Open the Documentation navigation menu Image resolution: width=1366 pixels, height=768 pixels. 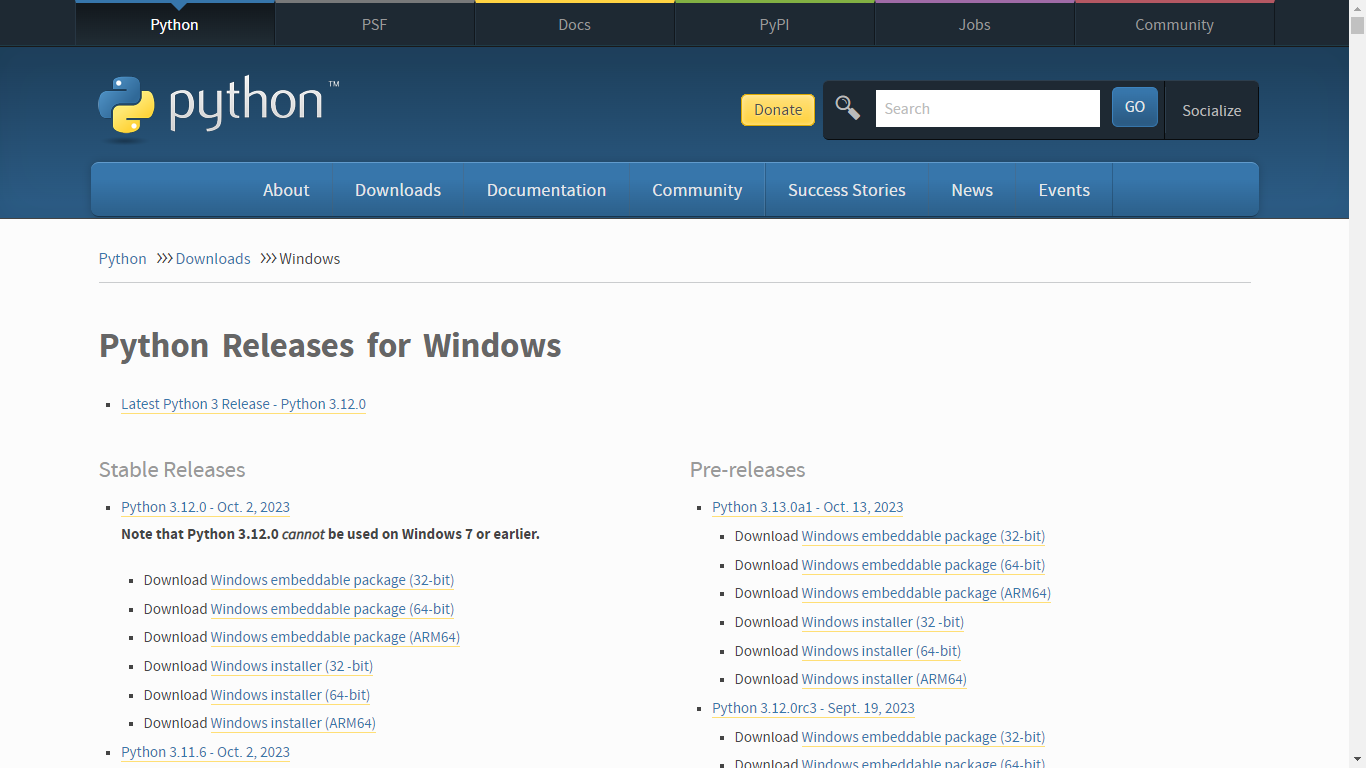(x=546, y=190)
